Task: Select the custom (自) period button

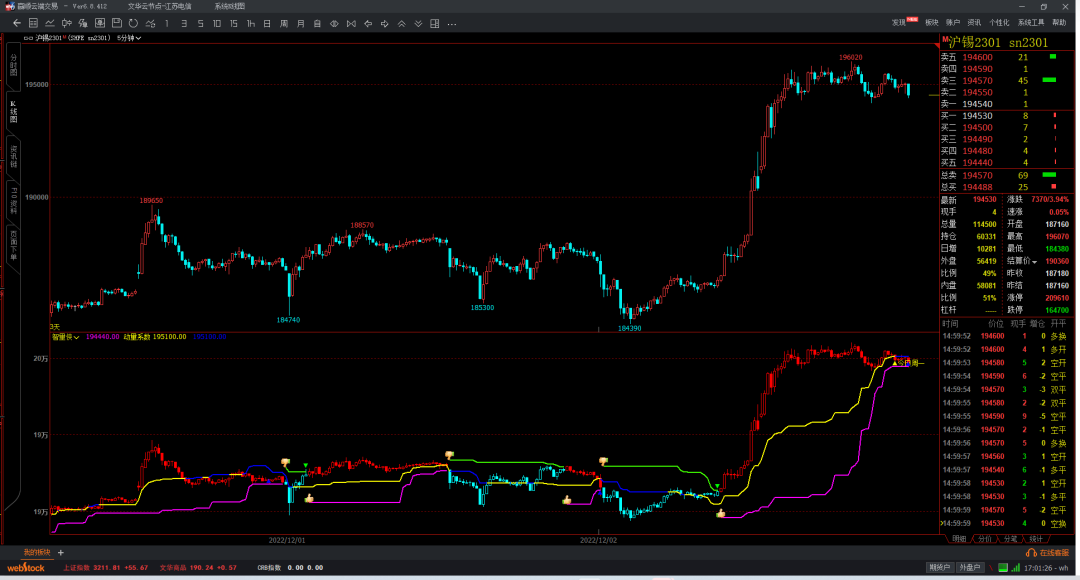Action: pos(317,23)
